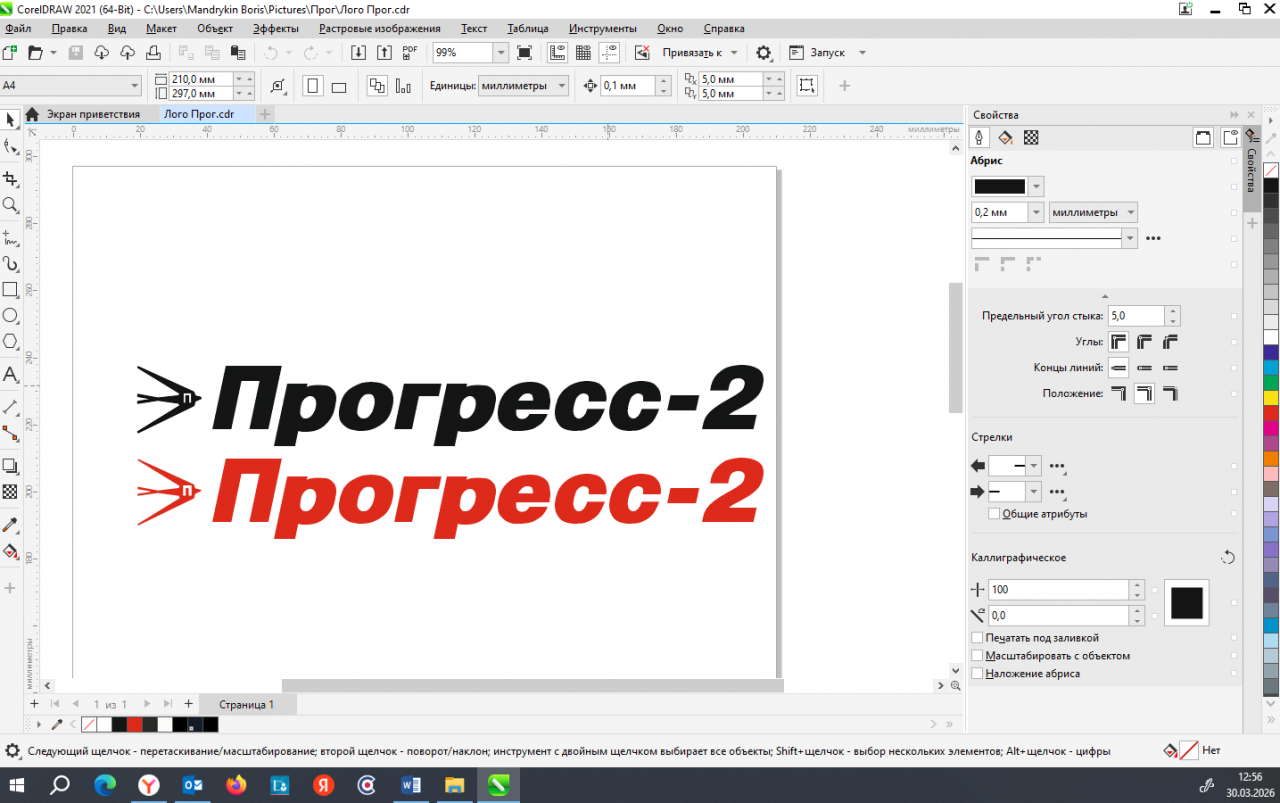Viewport: 1280px width, 803px height.
Task: Enable the Общие атрибуты checkbox
Action: point(994,514)
